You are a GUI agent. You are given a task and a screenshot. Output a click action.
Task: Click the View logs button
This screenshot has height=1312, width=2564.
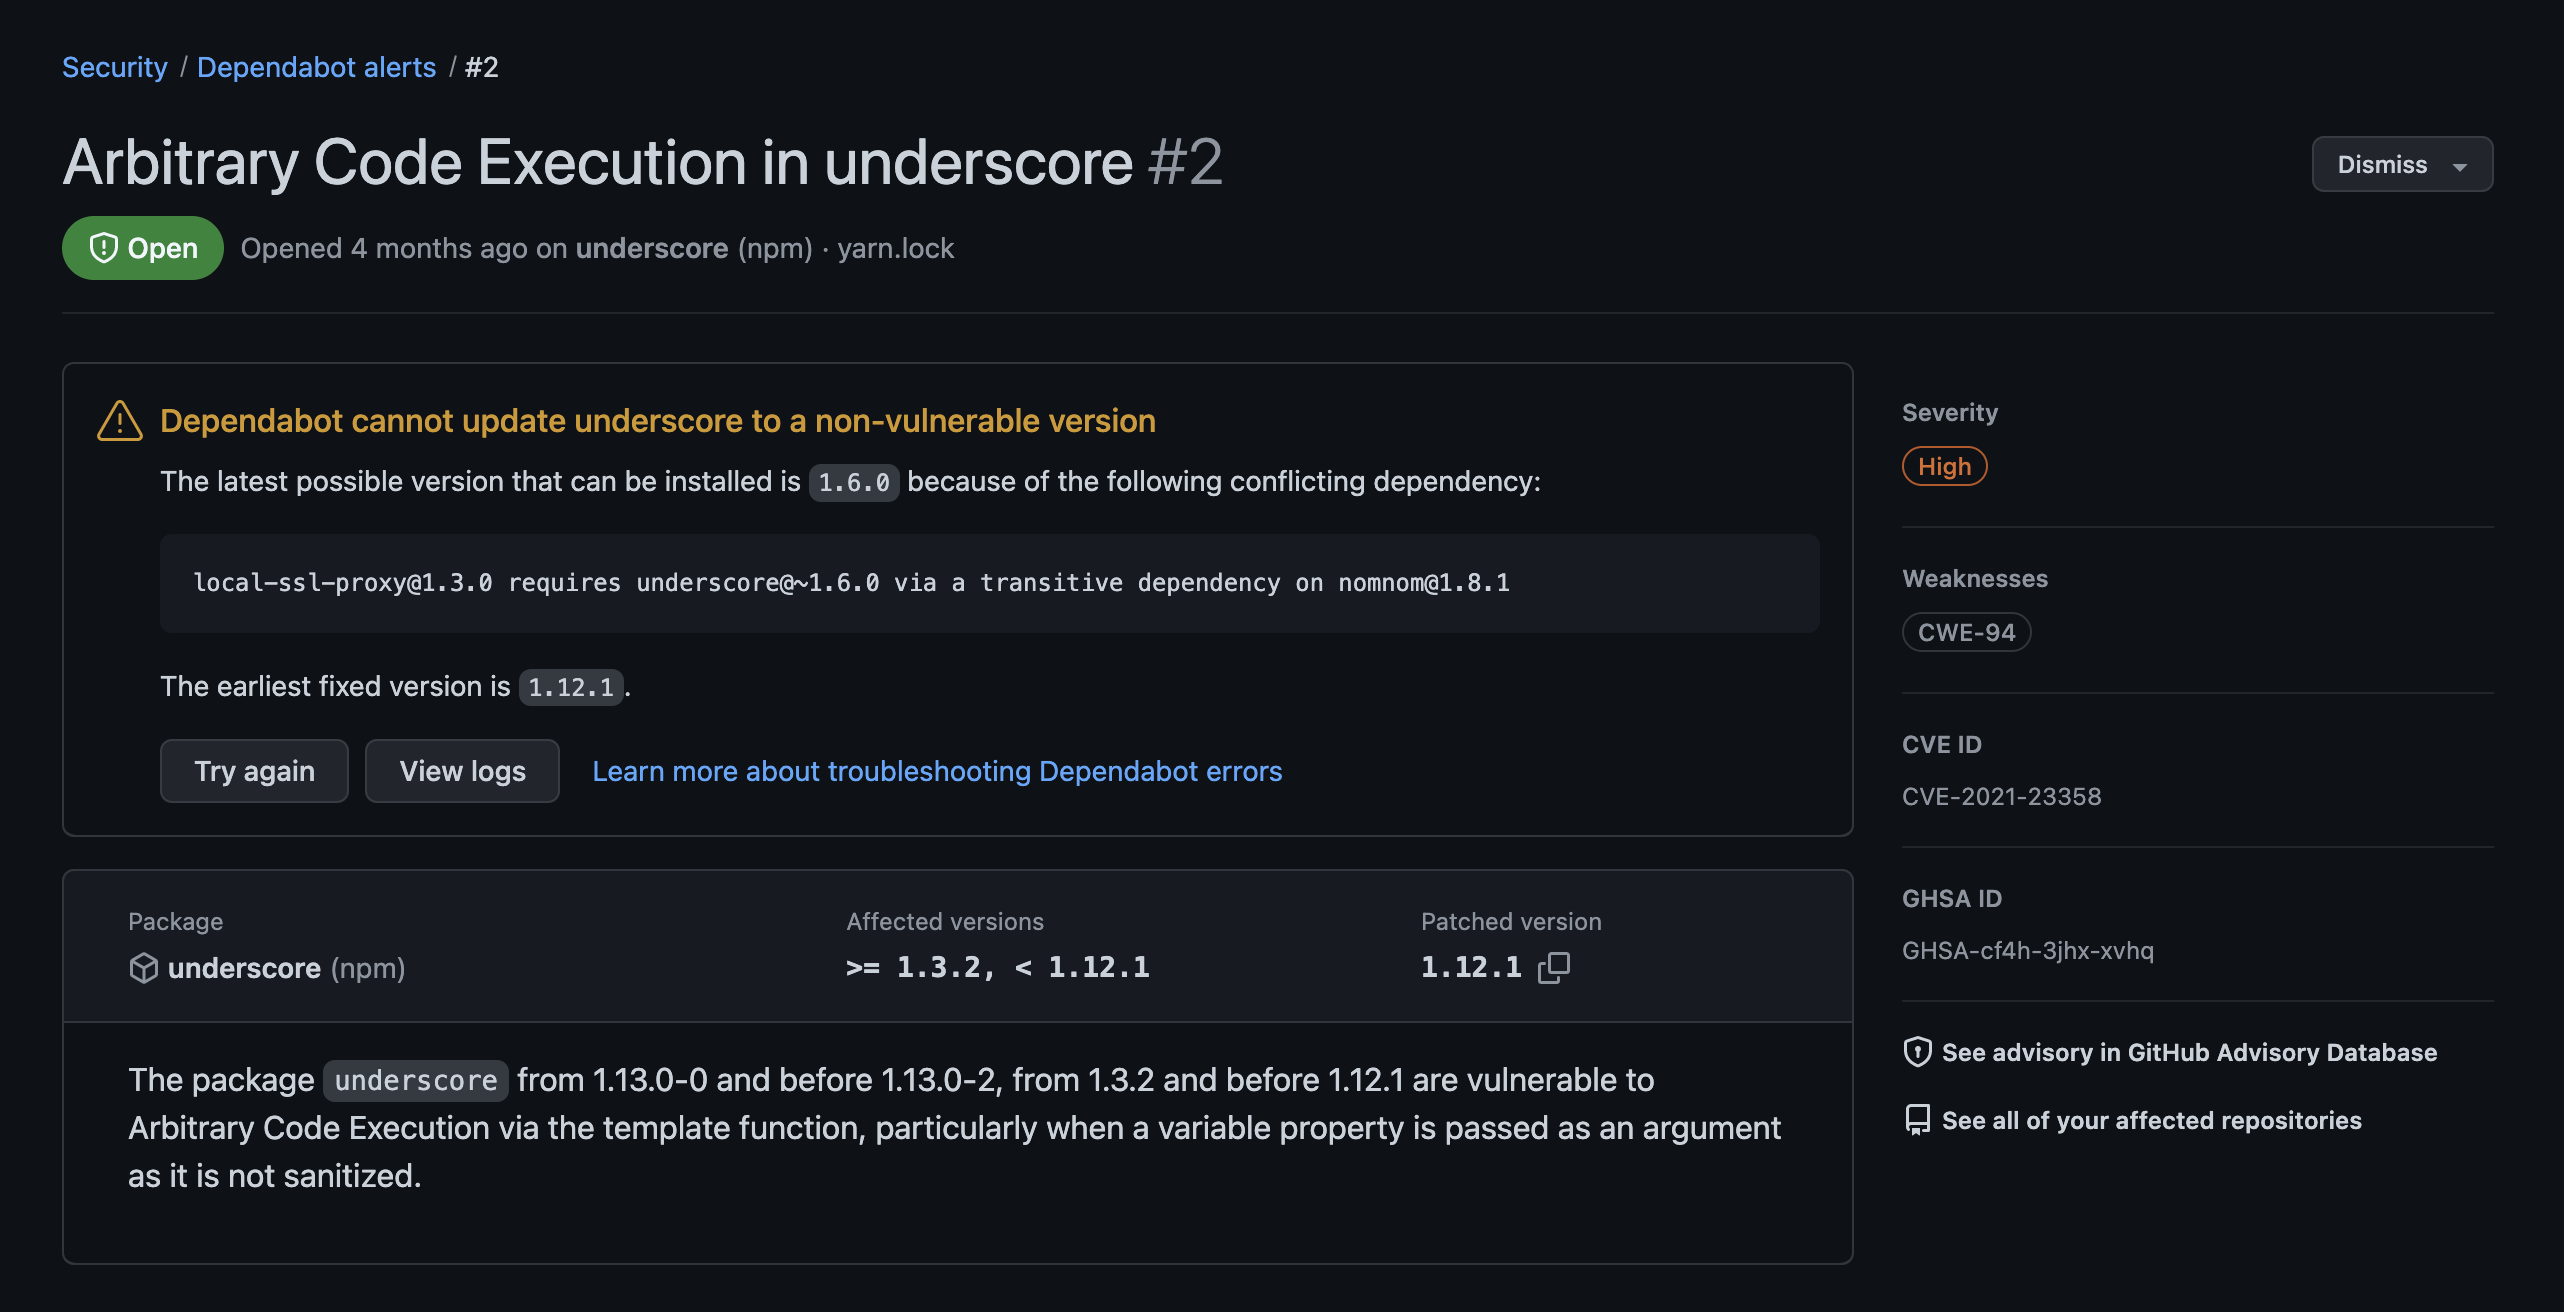(462, 770)
